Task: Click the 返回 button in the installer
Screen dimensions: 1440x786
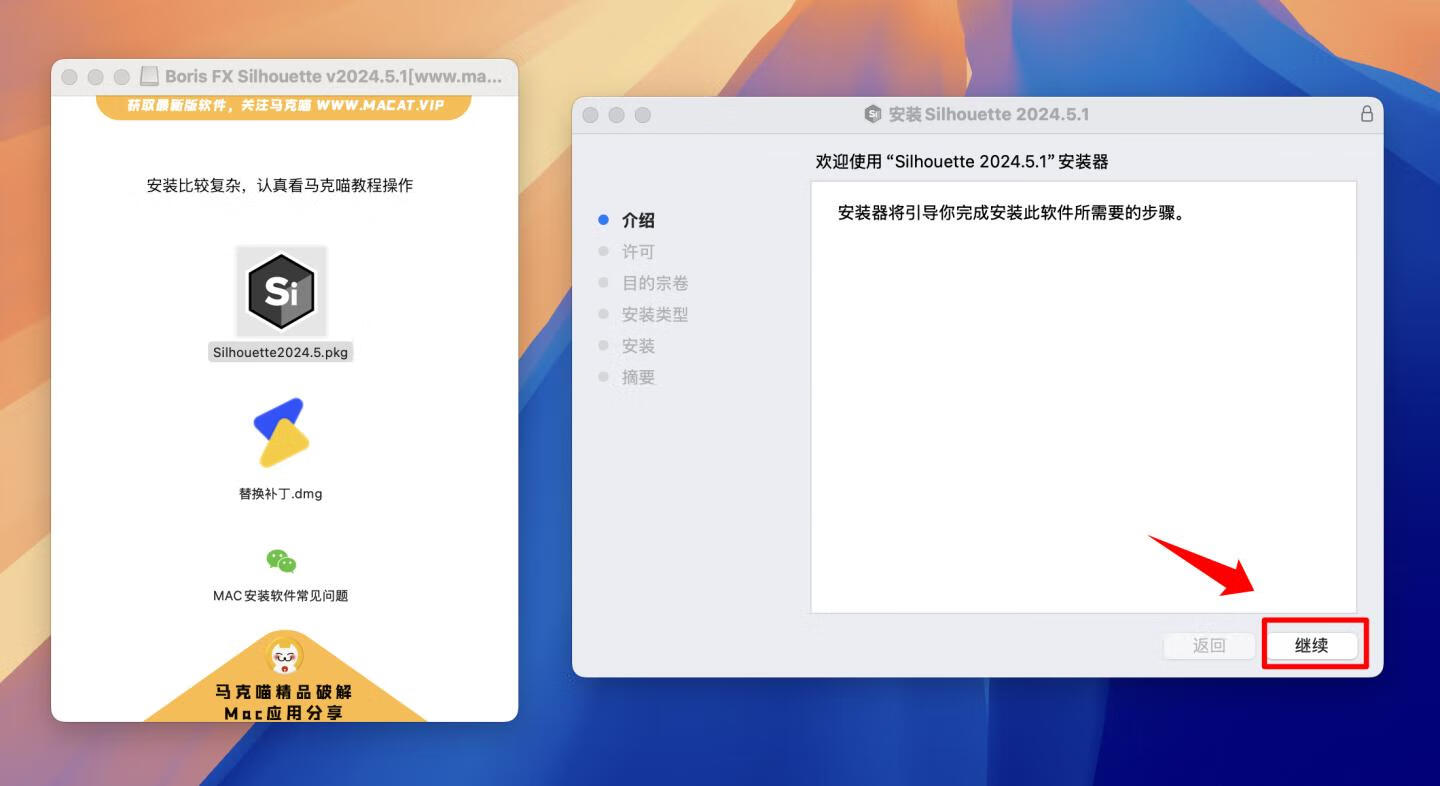Action: (1209, 645)
